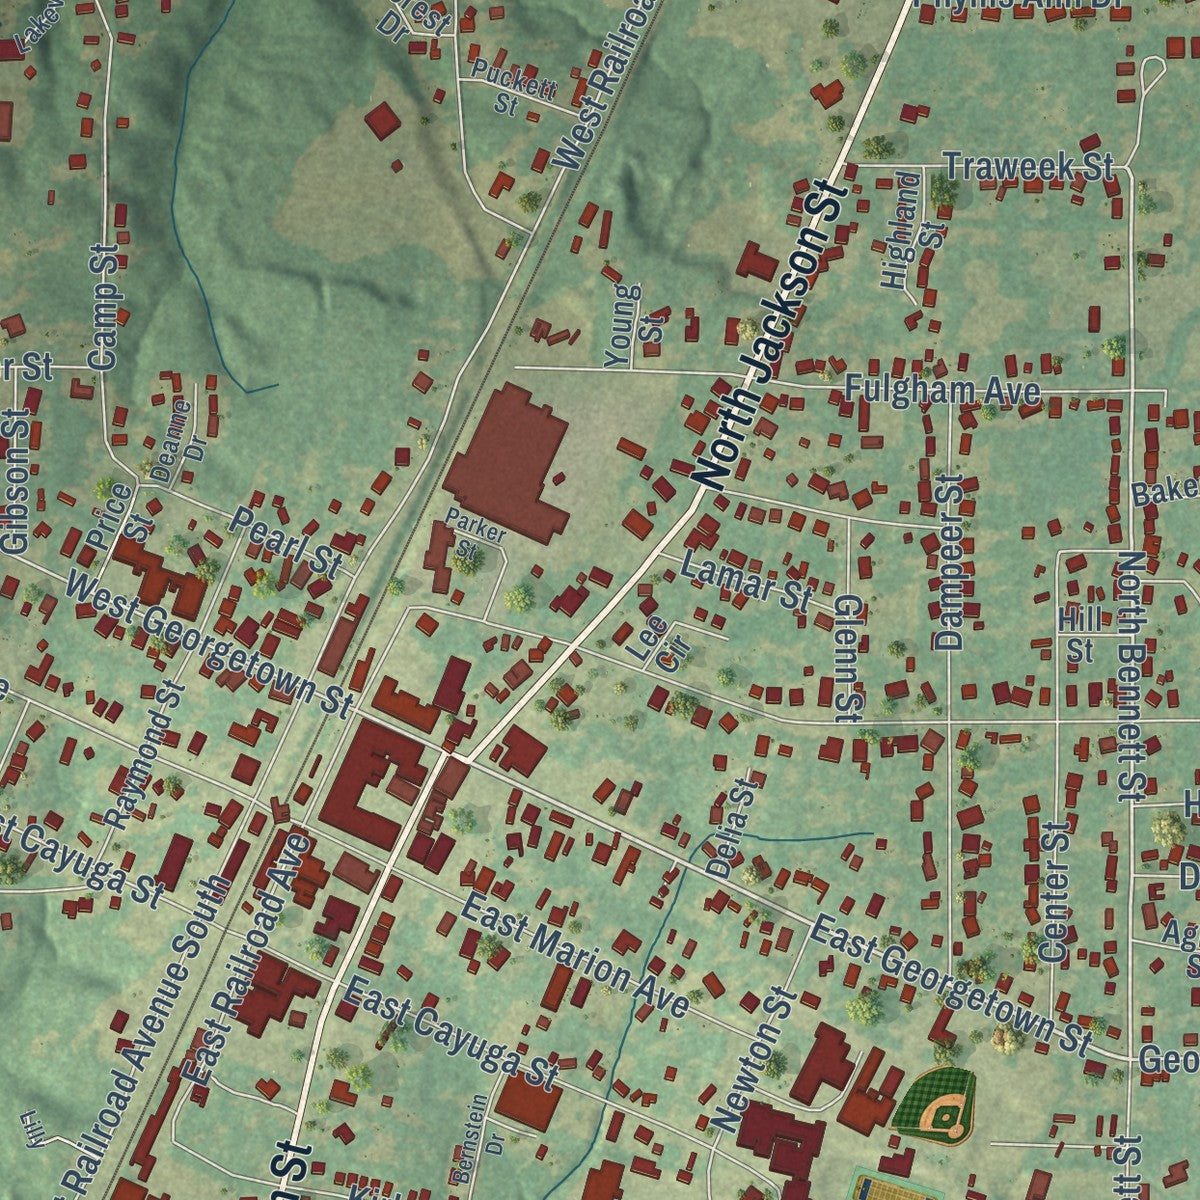
Task: Select the Young St label
Action: pos(634,324)
